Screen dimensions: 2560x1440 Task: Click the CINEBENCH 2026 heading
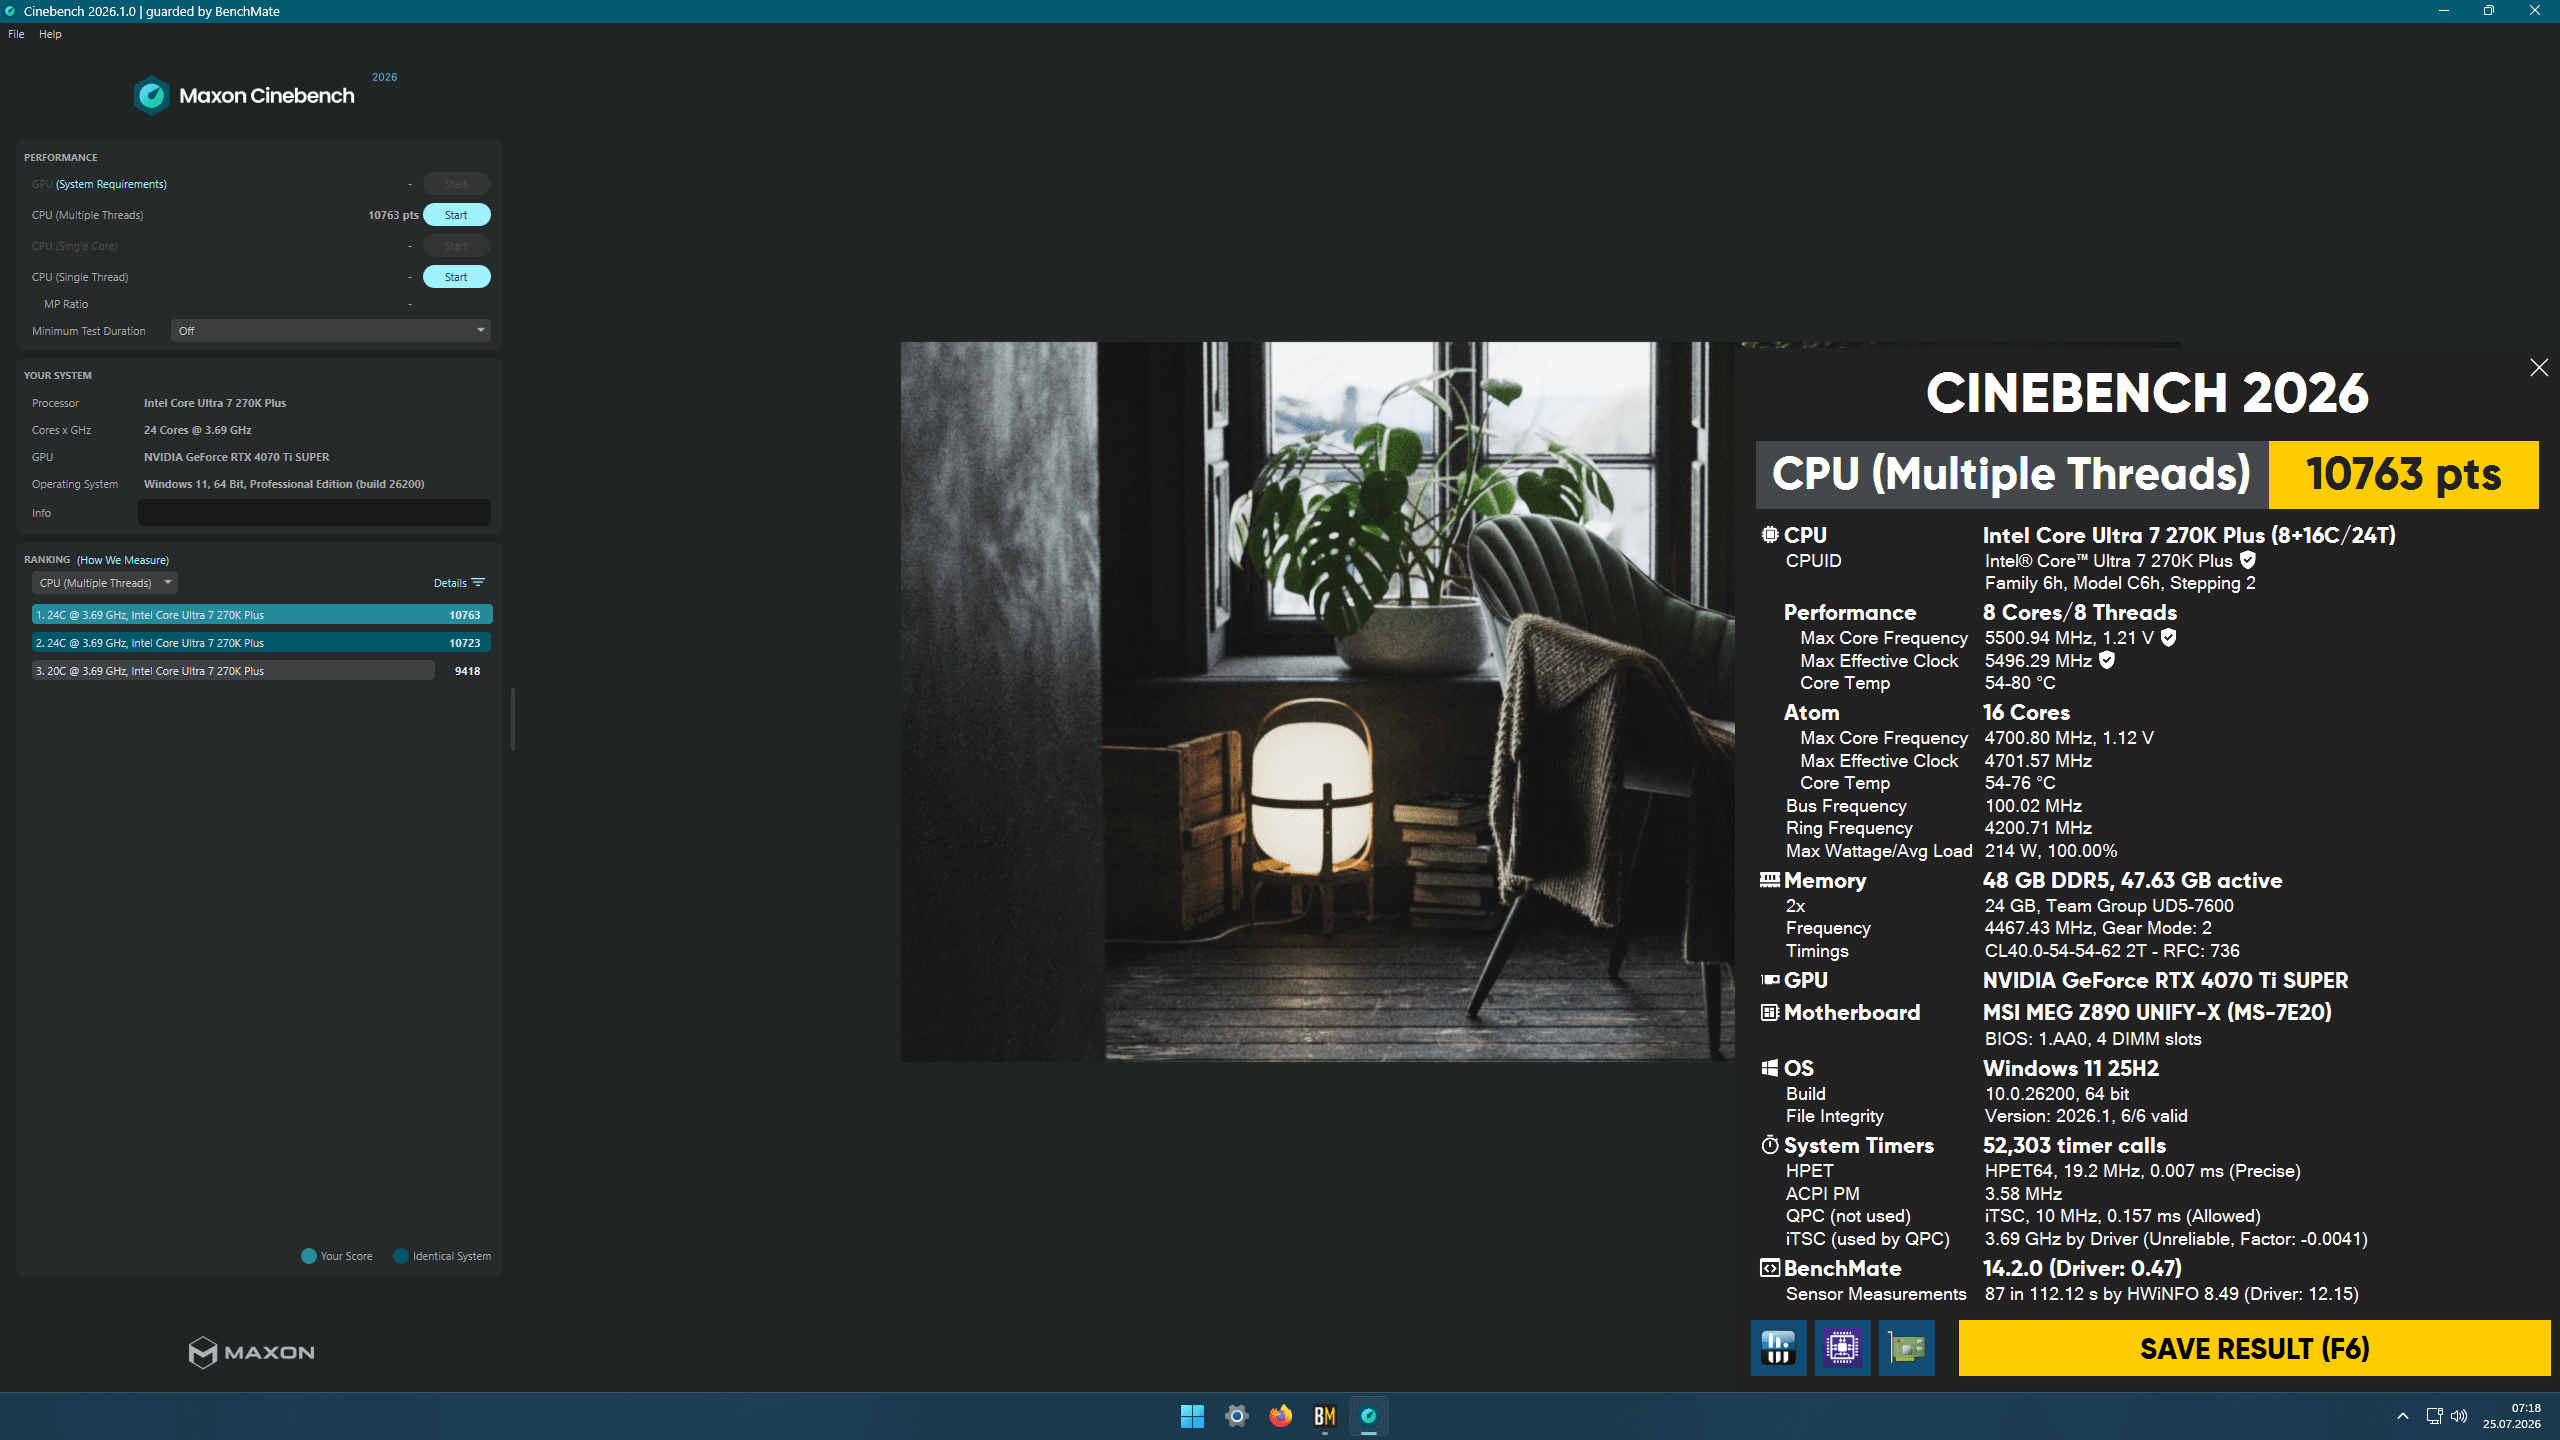(x=2147, y=393)
